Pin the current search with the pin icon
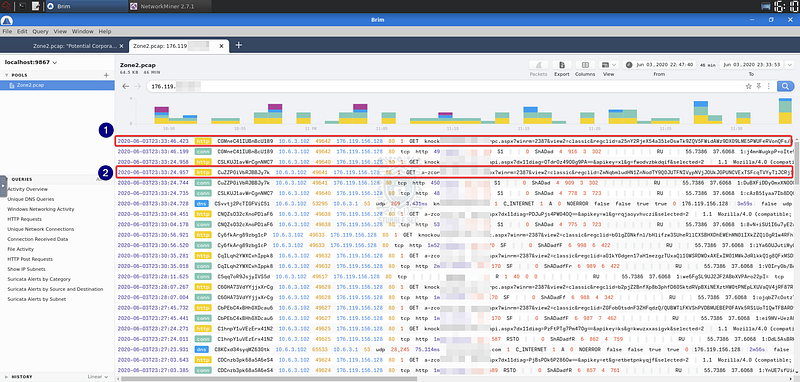Viewport: 800px width, 382px height. click(x=758, y=86)
